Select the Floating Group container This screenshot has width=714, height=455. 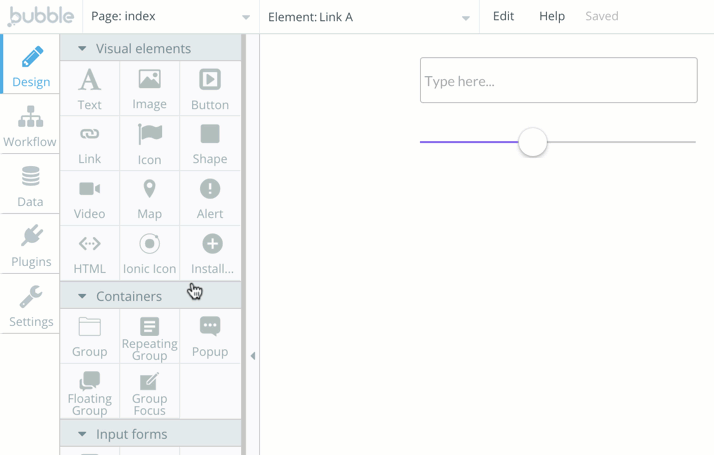[89, 392]
